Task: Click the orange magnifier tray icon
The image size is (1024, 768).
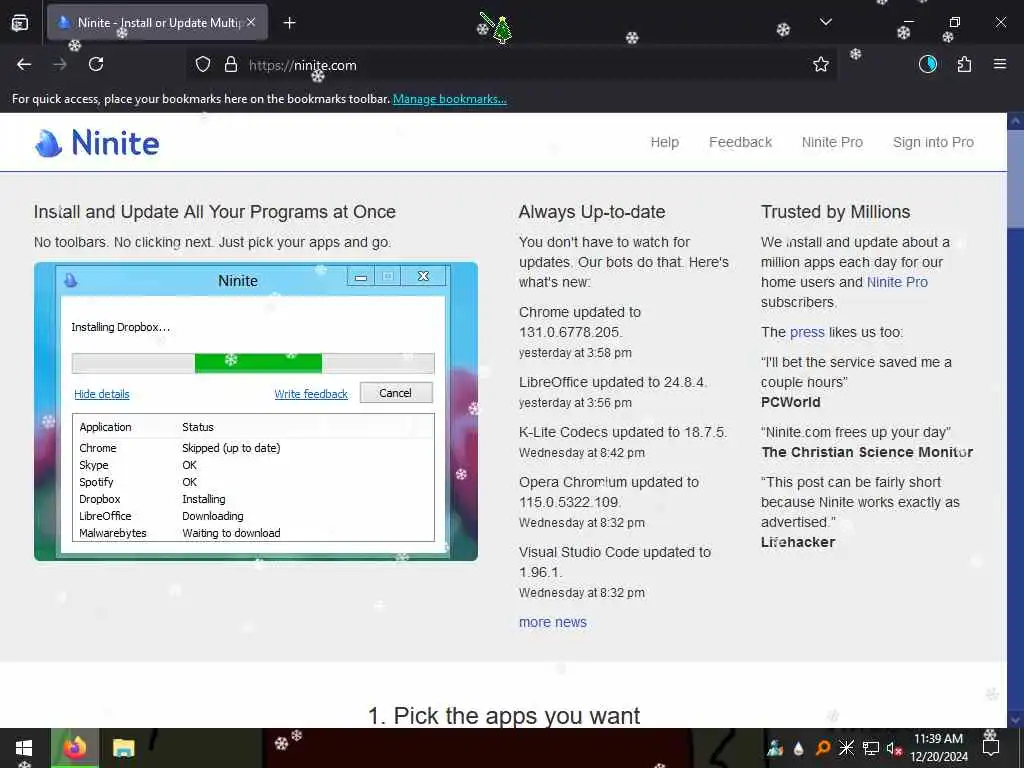Action: [823, 748]
